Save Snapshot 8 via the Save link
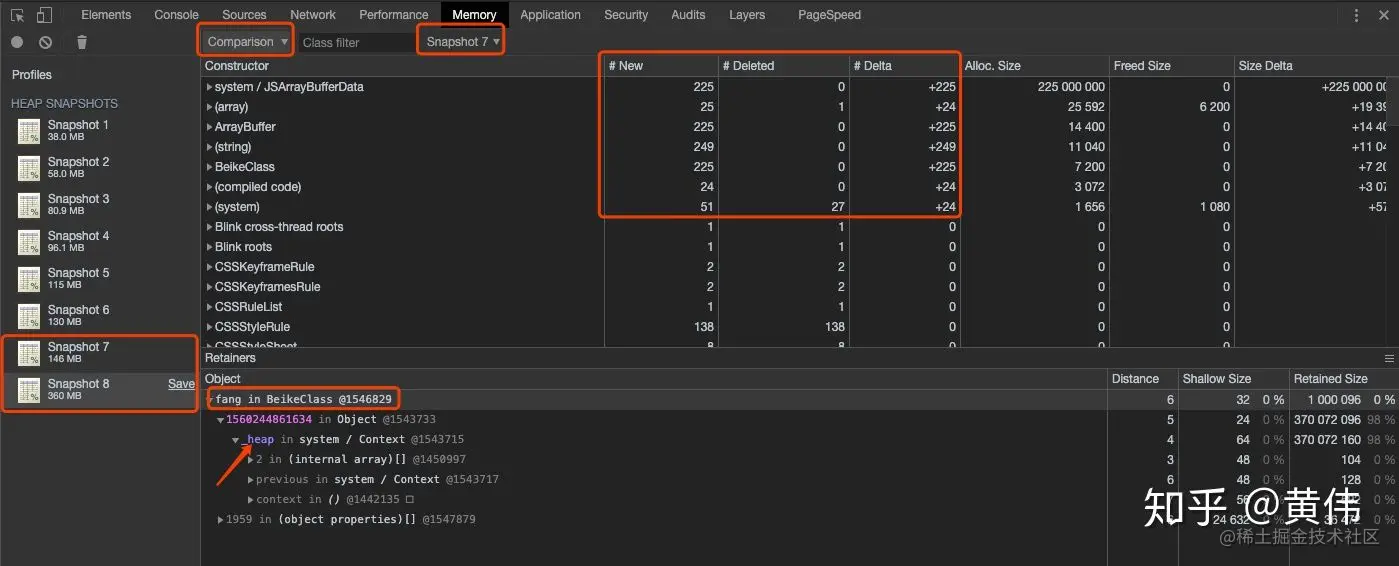1399x566 pixels. (x=181, y=384)
